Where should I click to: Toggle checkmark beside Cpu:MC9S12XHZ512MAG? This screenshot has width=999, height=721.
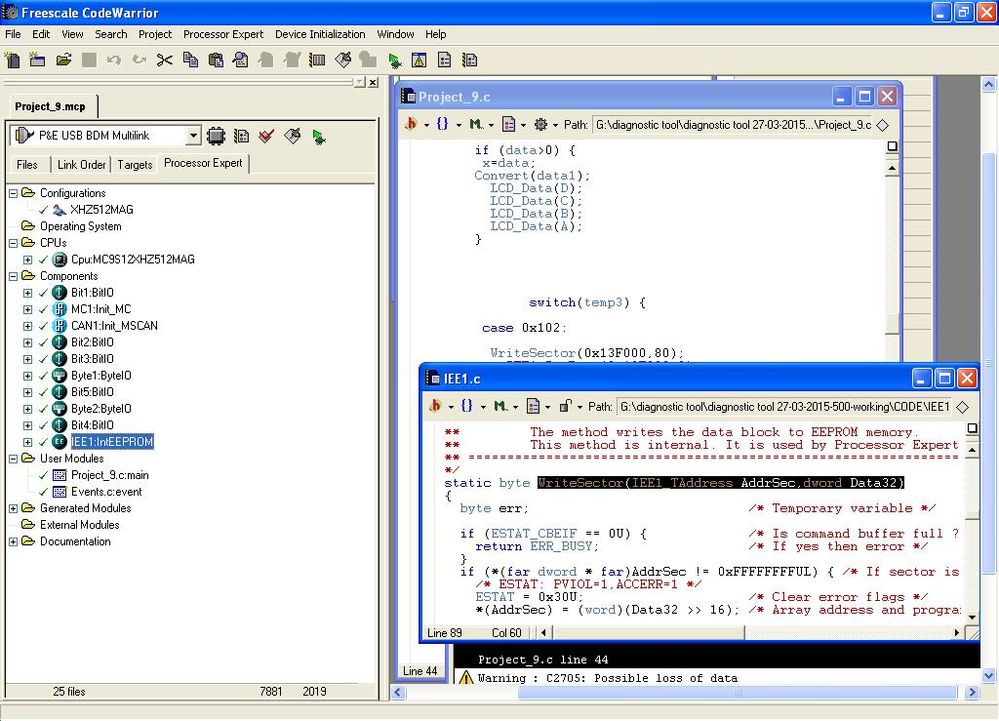tap(43, 259)
